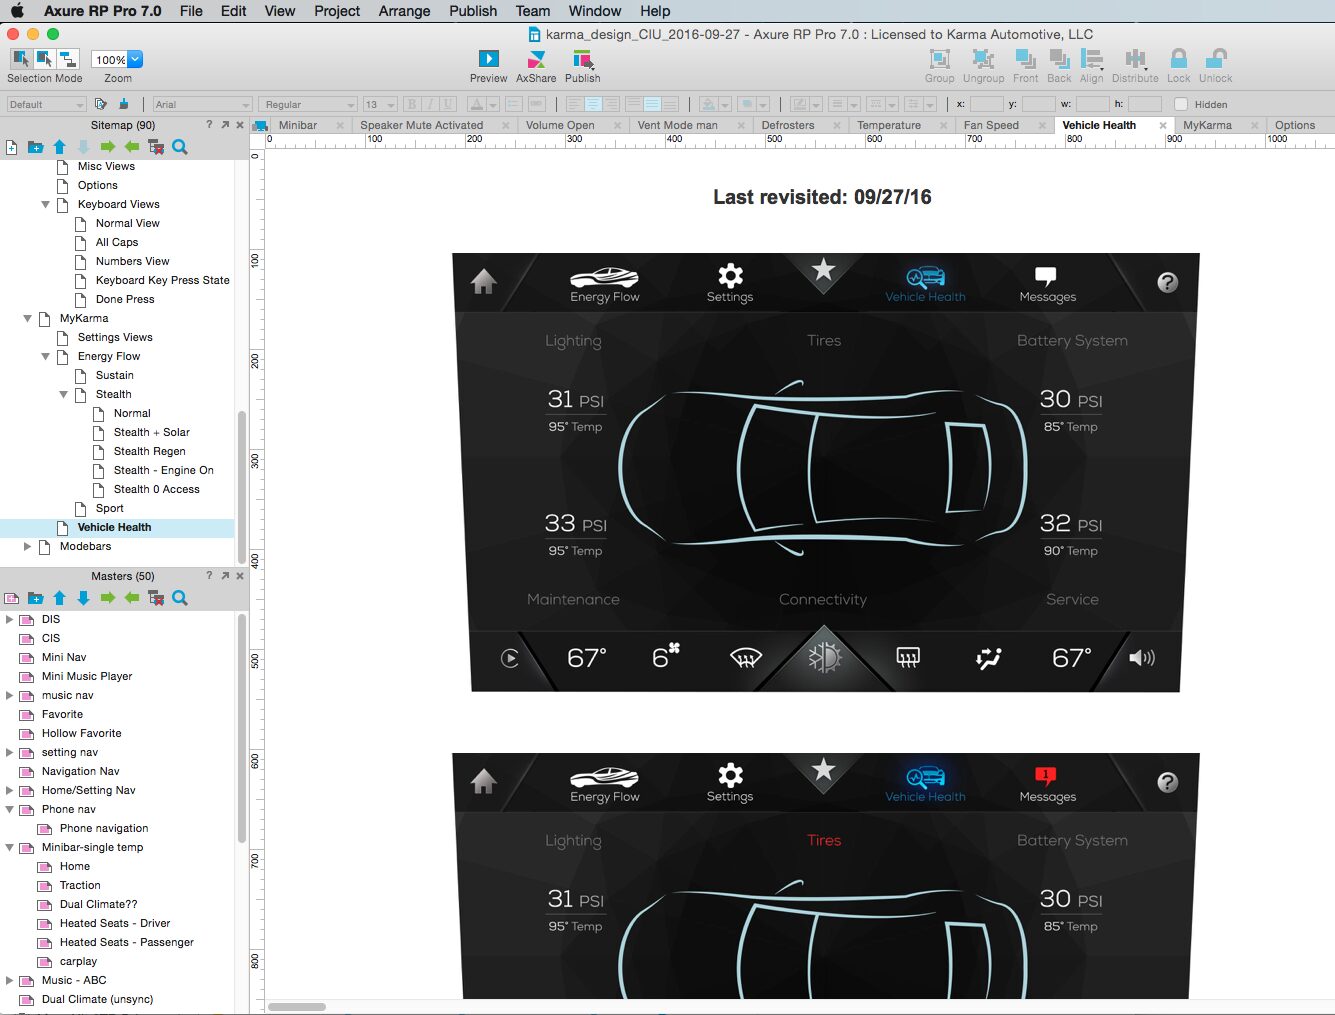Bring widget to Front
Viewport: 1335px width, 1015px height.
tap(1025, 59)
